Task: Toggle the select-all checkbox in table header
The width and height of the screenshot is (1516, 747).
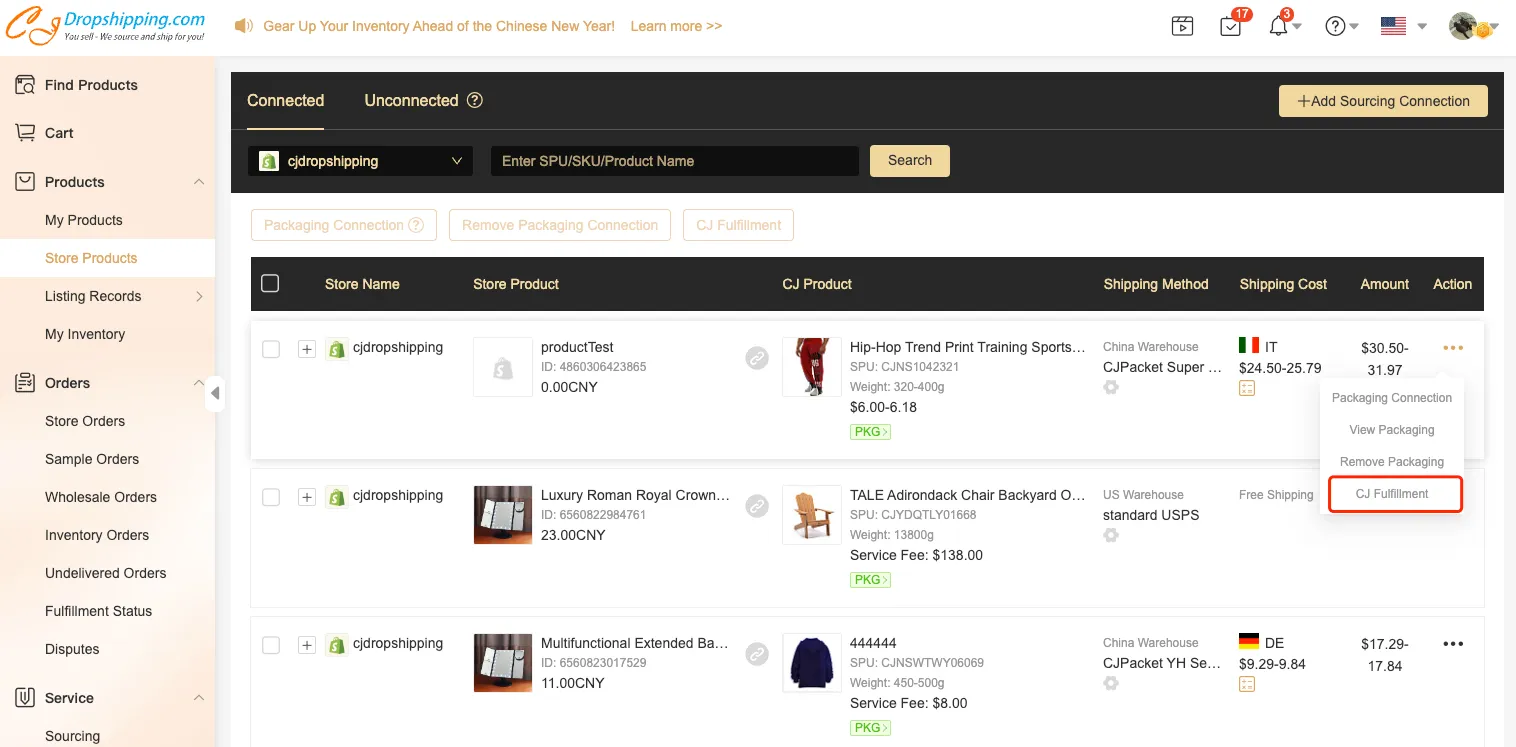Action: pos(270,284)
